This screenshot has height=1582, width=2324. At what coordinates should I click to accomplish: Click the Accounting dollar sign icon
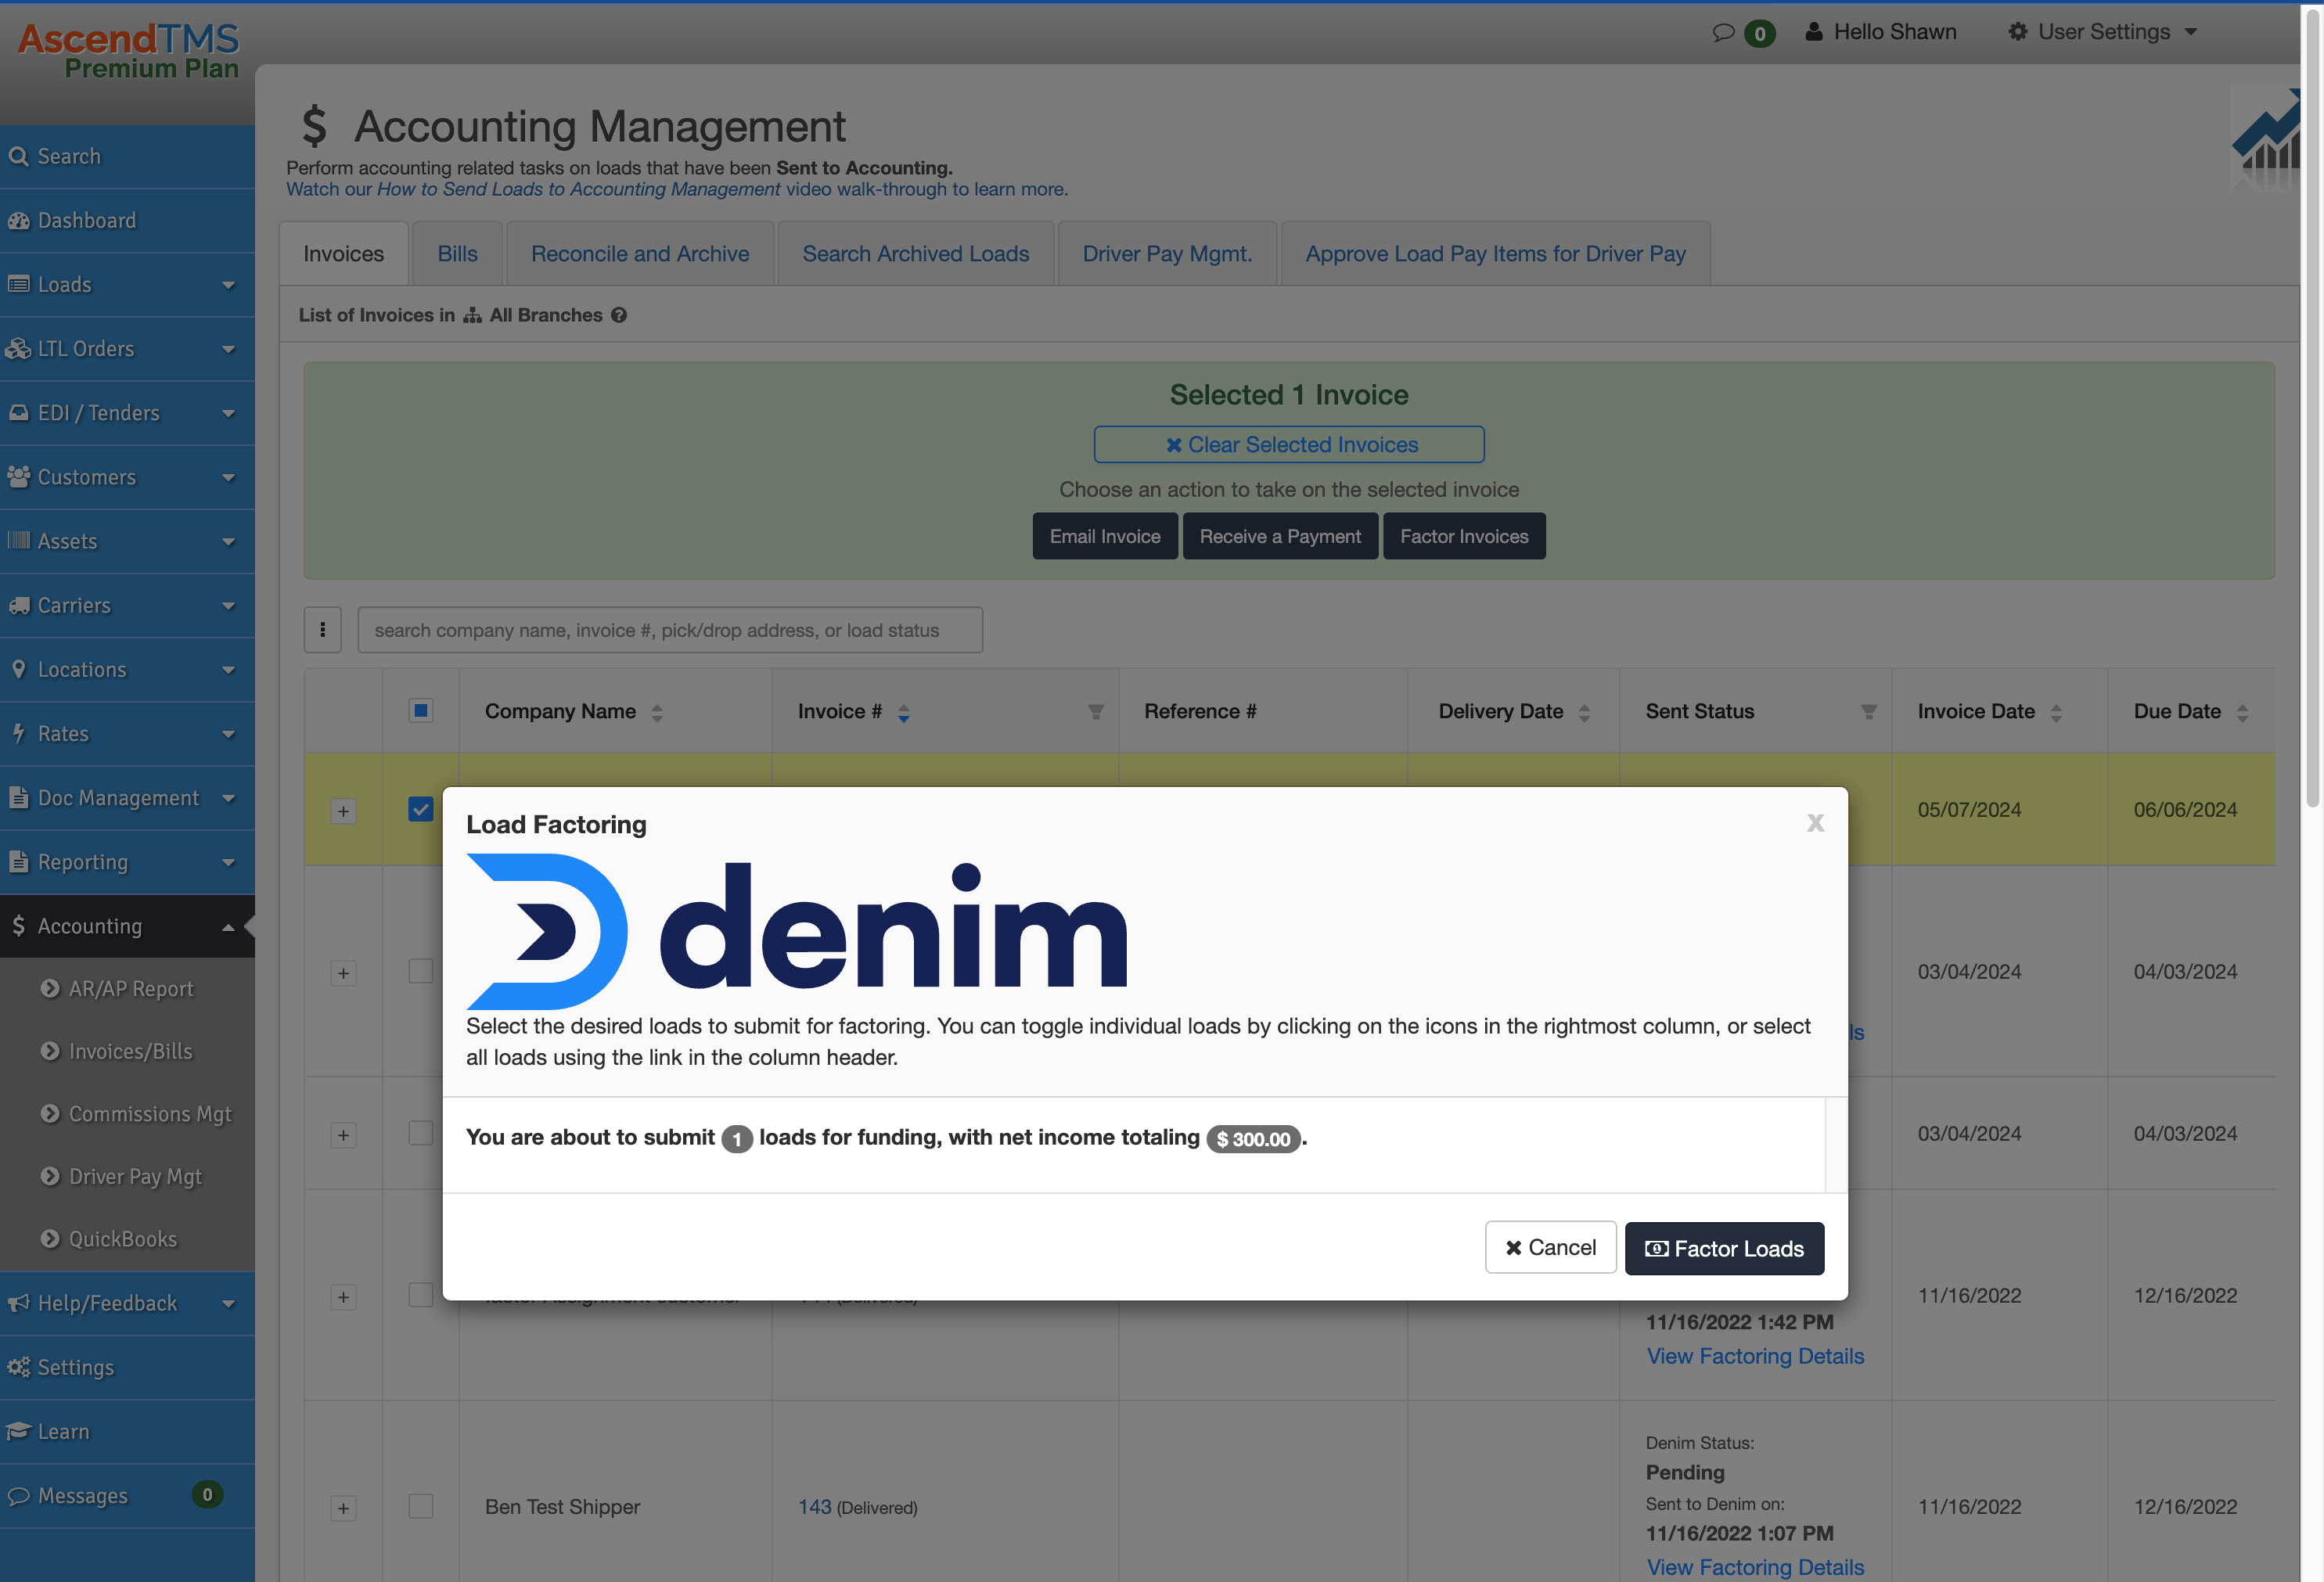coord(18,925)
